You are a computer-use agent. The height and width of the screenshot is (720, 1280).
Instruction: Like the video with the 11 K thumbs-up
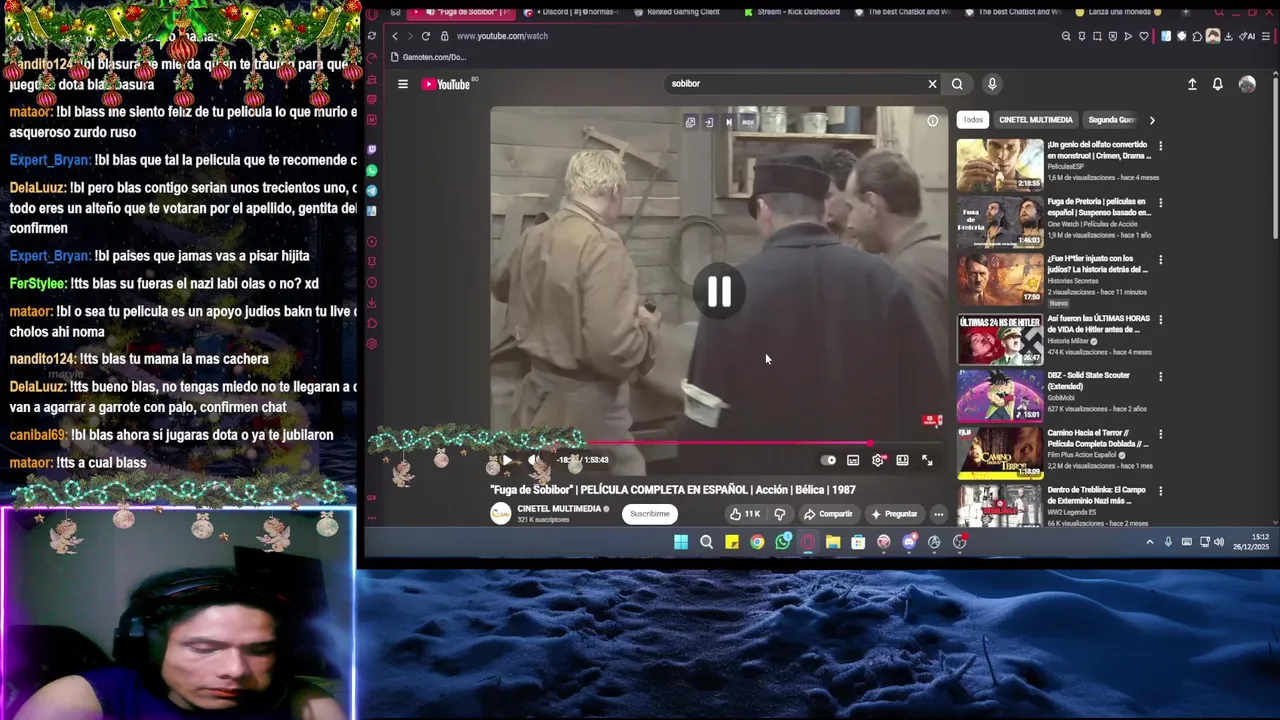point(745,514)
